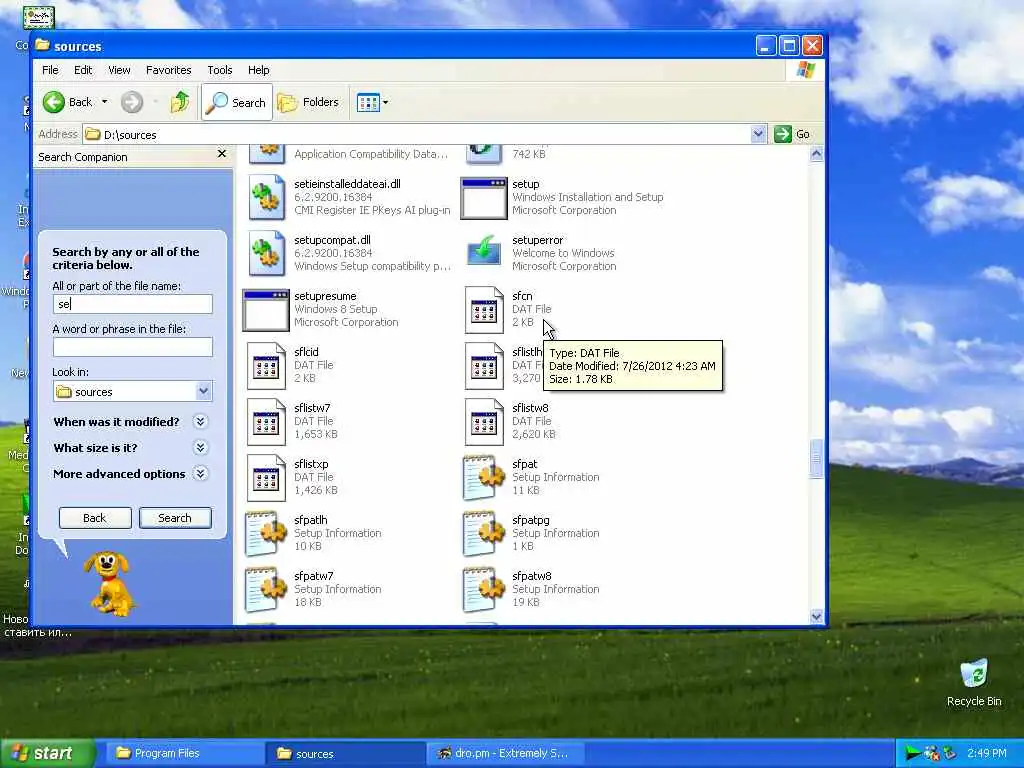
Task: Open the Tools menu
Action: [x=219, y=70]
